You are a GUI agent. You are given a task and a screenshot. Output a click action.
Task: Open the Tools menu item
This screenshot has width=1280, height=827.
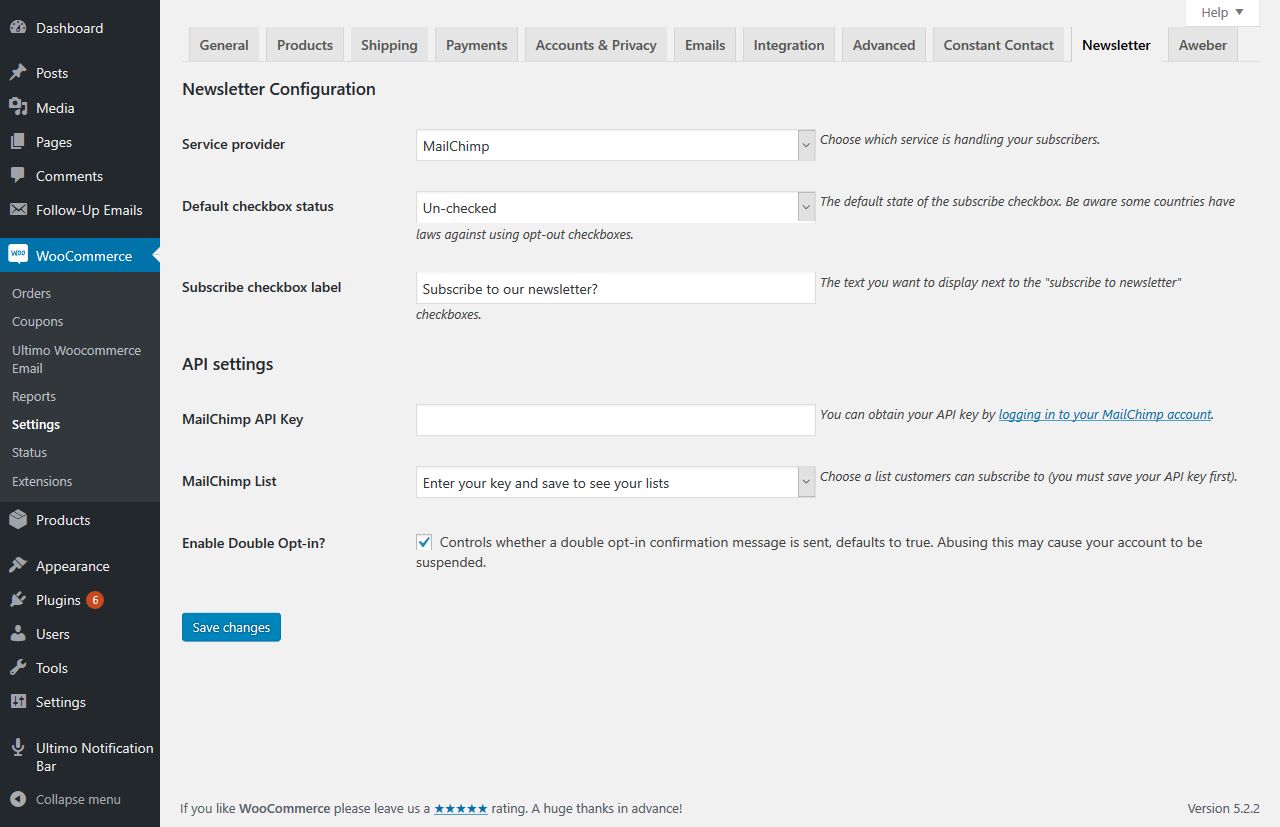[80, 668]
